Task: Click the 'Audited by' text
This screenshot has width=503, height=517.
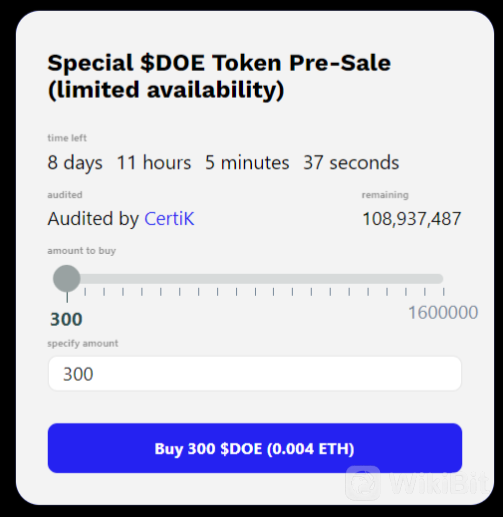Action: 93,219
